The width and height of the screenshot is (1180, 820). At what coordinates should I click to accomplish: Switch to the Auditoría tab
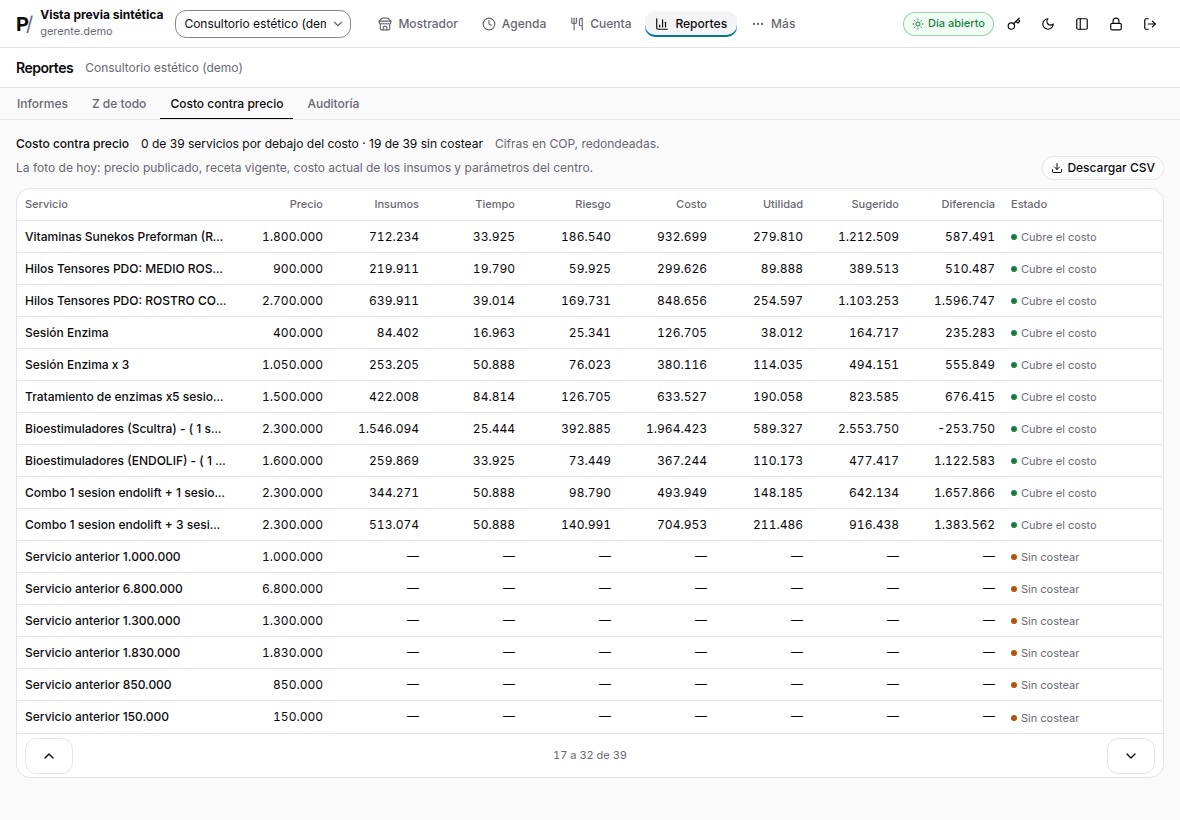pyautogui.click(x=333, y=104)
